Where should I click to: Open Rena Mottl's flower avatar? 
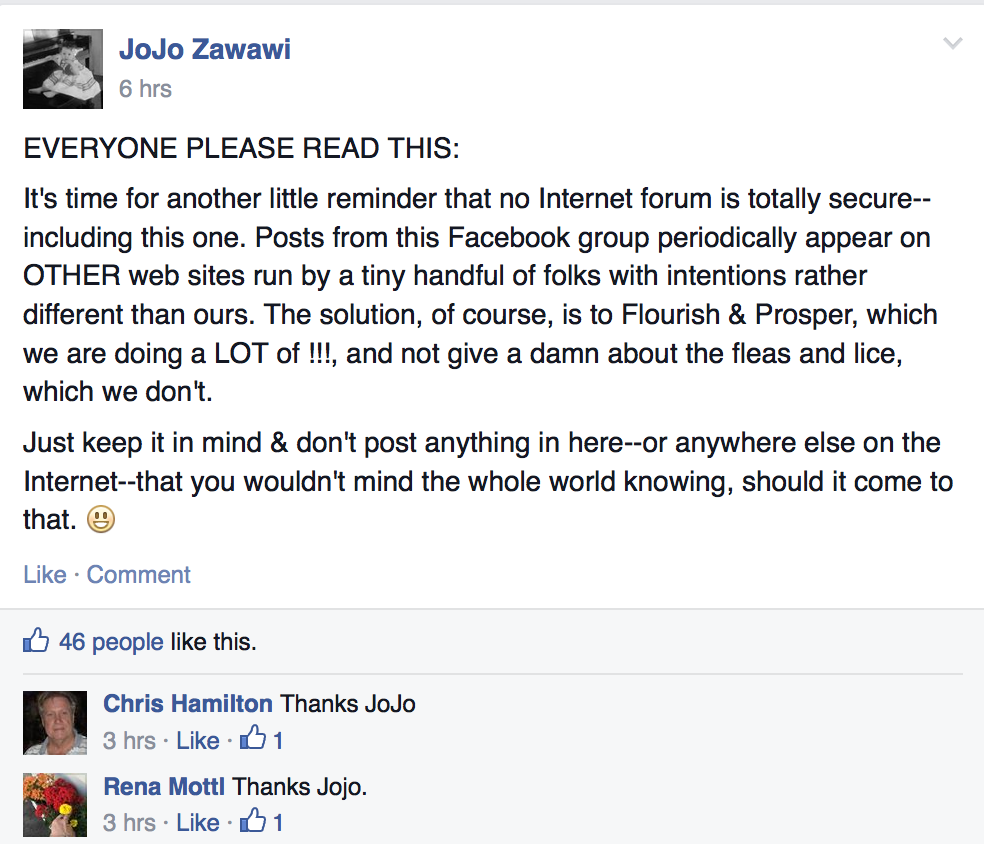pos(55,805)
